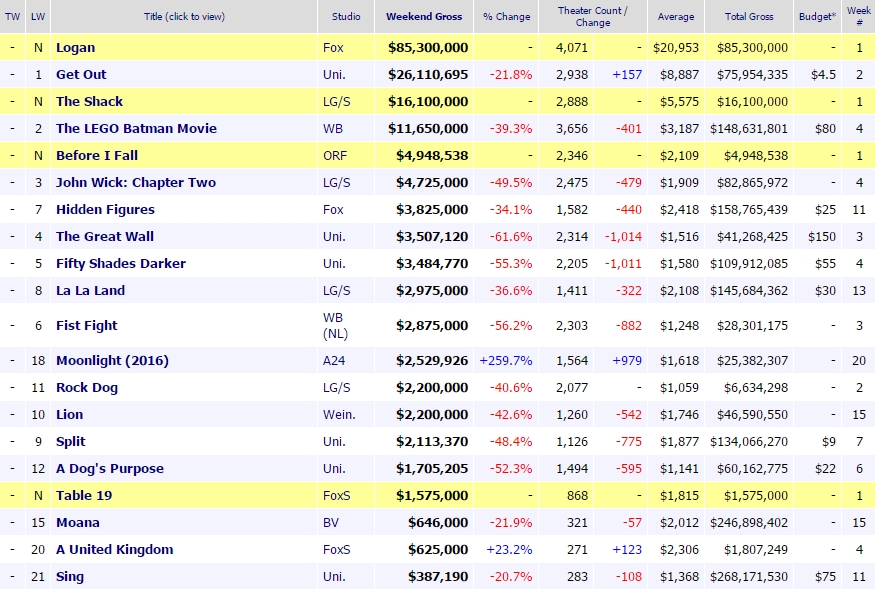Viewport: 875px width, 589px height.
Task: Open the Rock Dog link
Action: 86,387
